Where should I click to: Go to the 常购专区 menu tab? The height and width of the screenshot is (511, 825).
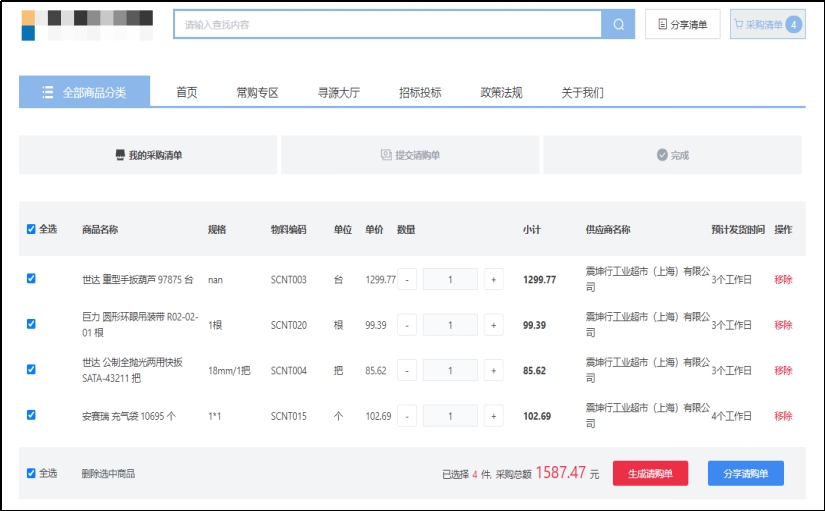click(x=257, y=93)
